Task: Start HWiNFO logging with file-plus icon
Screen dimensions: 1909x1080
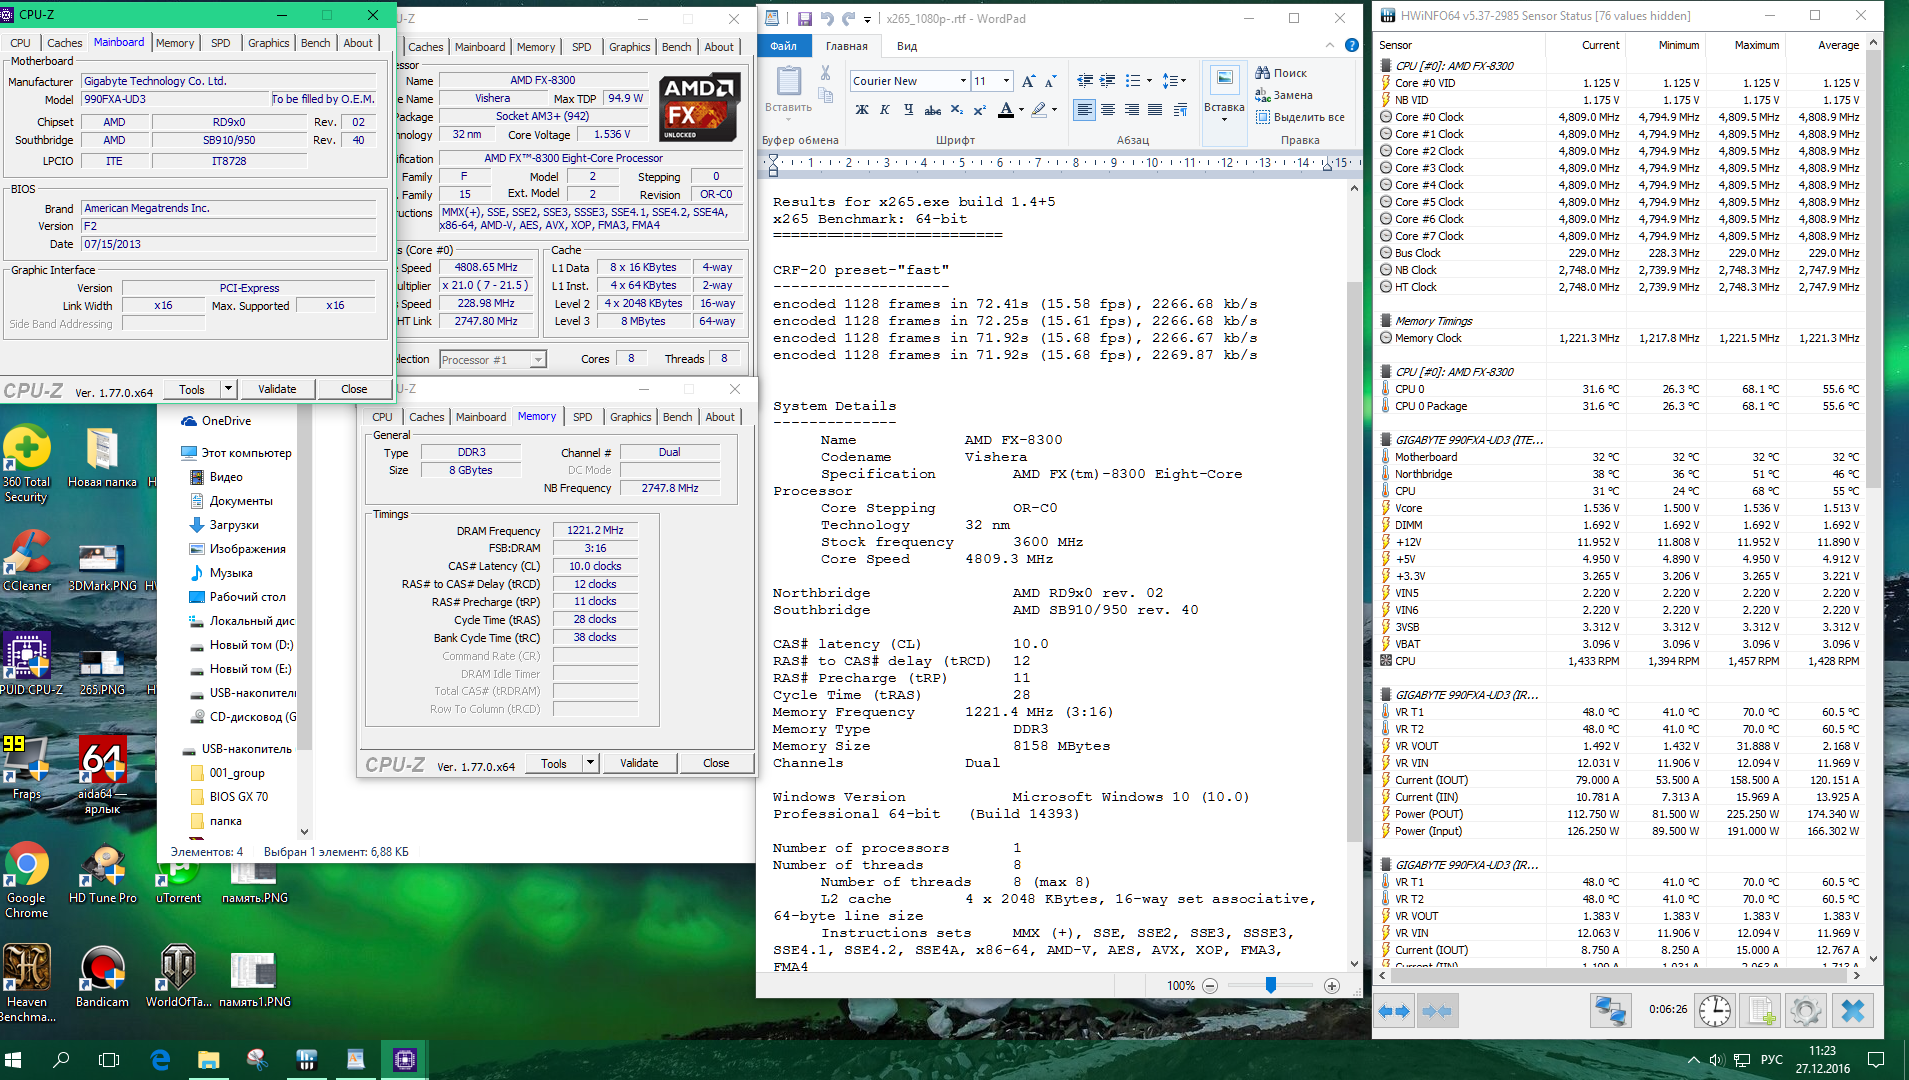Action: pyautogui.click(x=1761, y=1011)
